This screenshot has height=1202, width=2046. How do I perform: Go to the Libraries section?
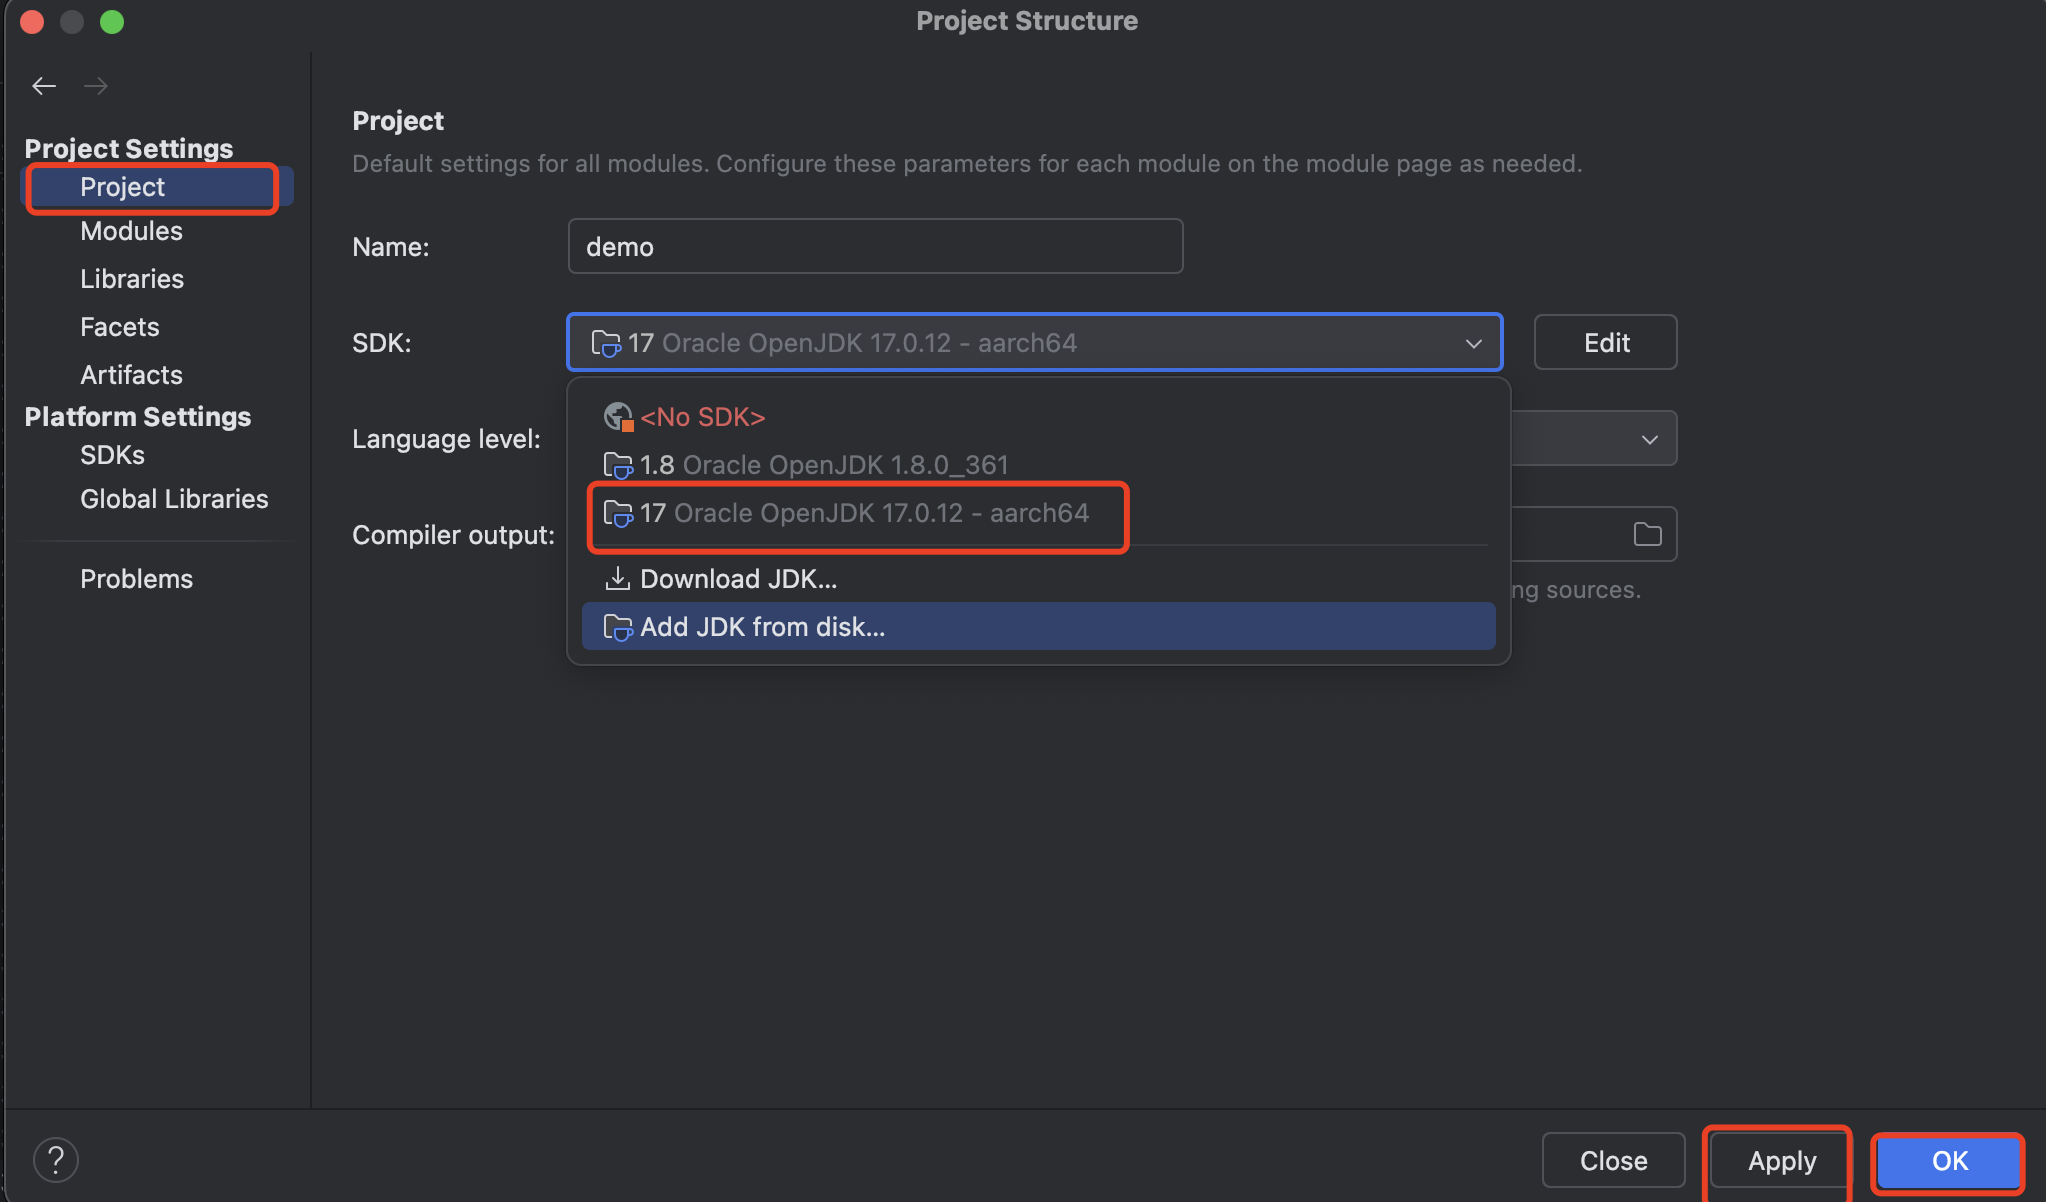tap(132, 279)
